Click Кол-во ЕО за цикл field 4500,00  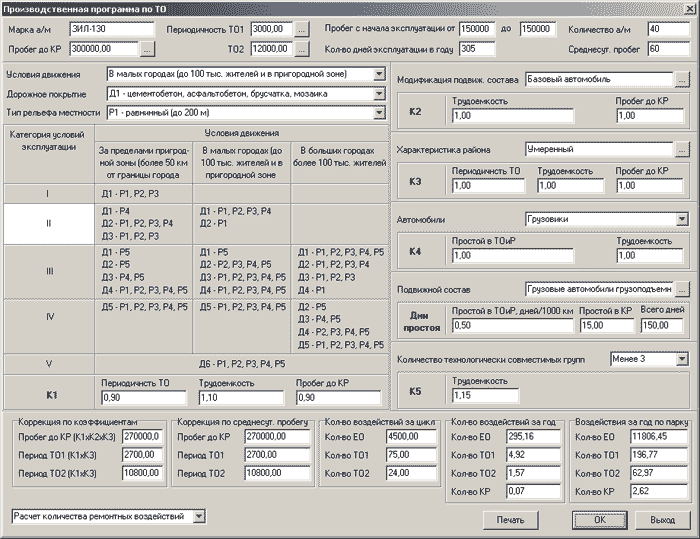tap(411, 437)
